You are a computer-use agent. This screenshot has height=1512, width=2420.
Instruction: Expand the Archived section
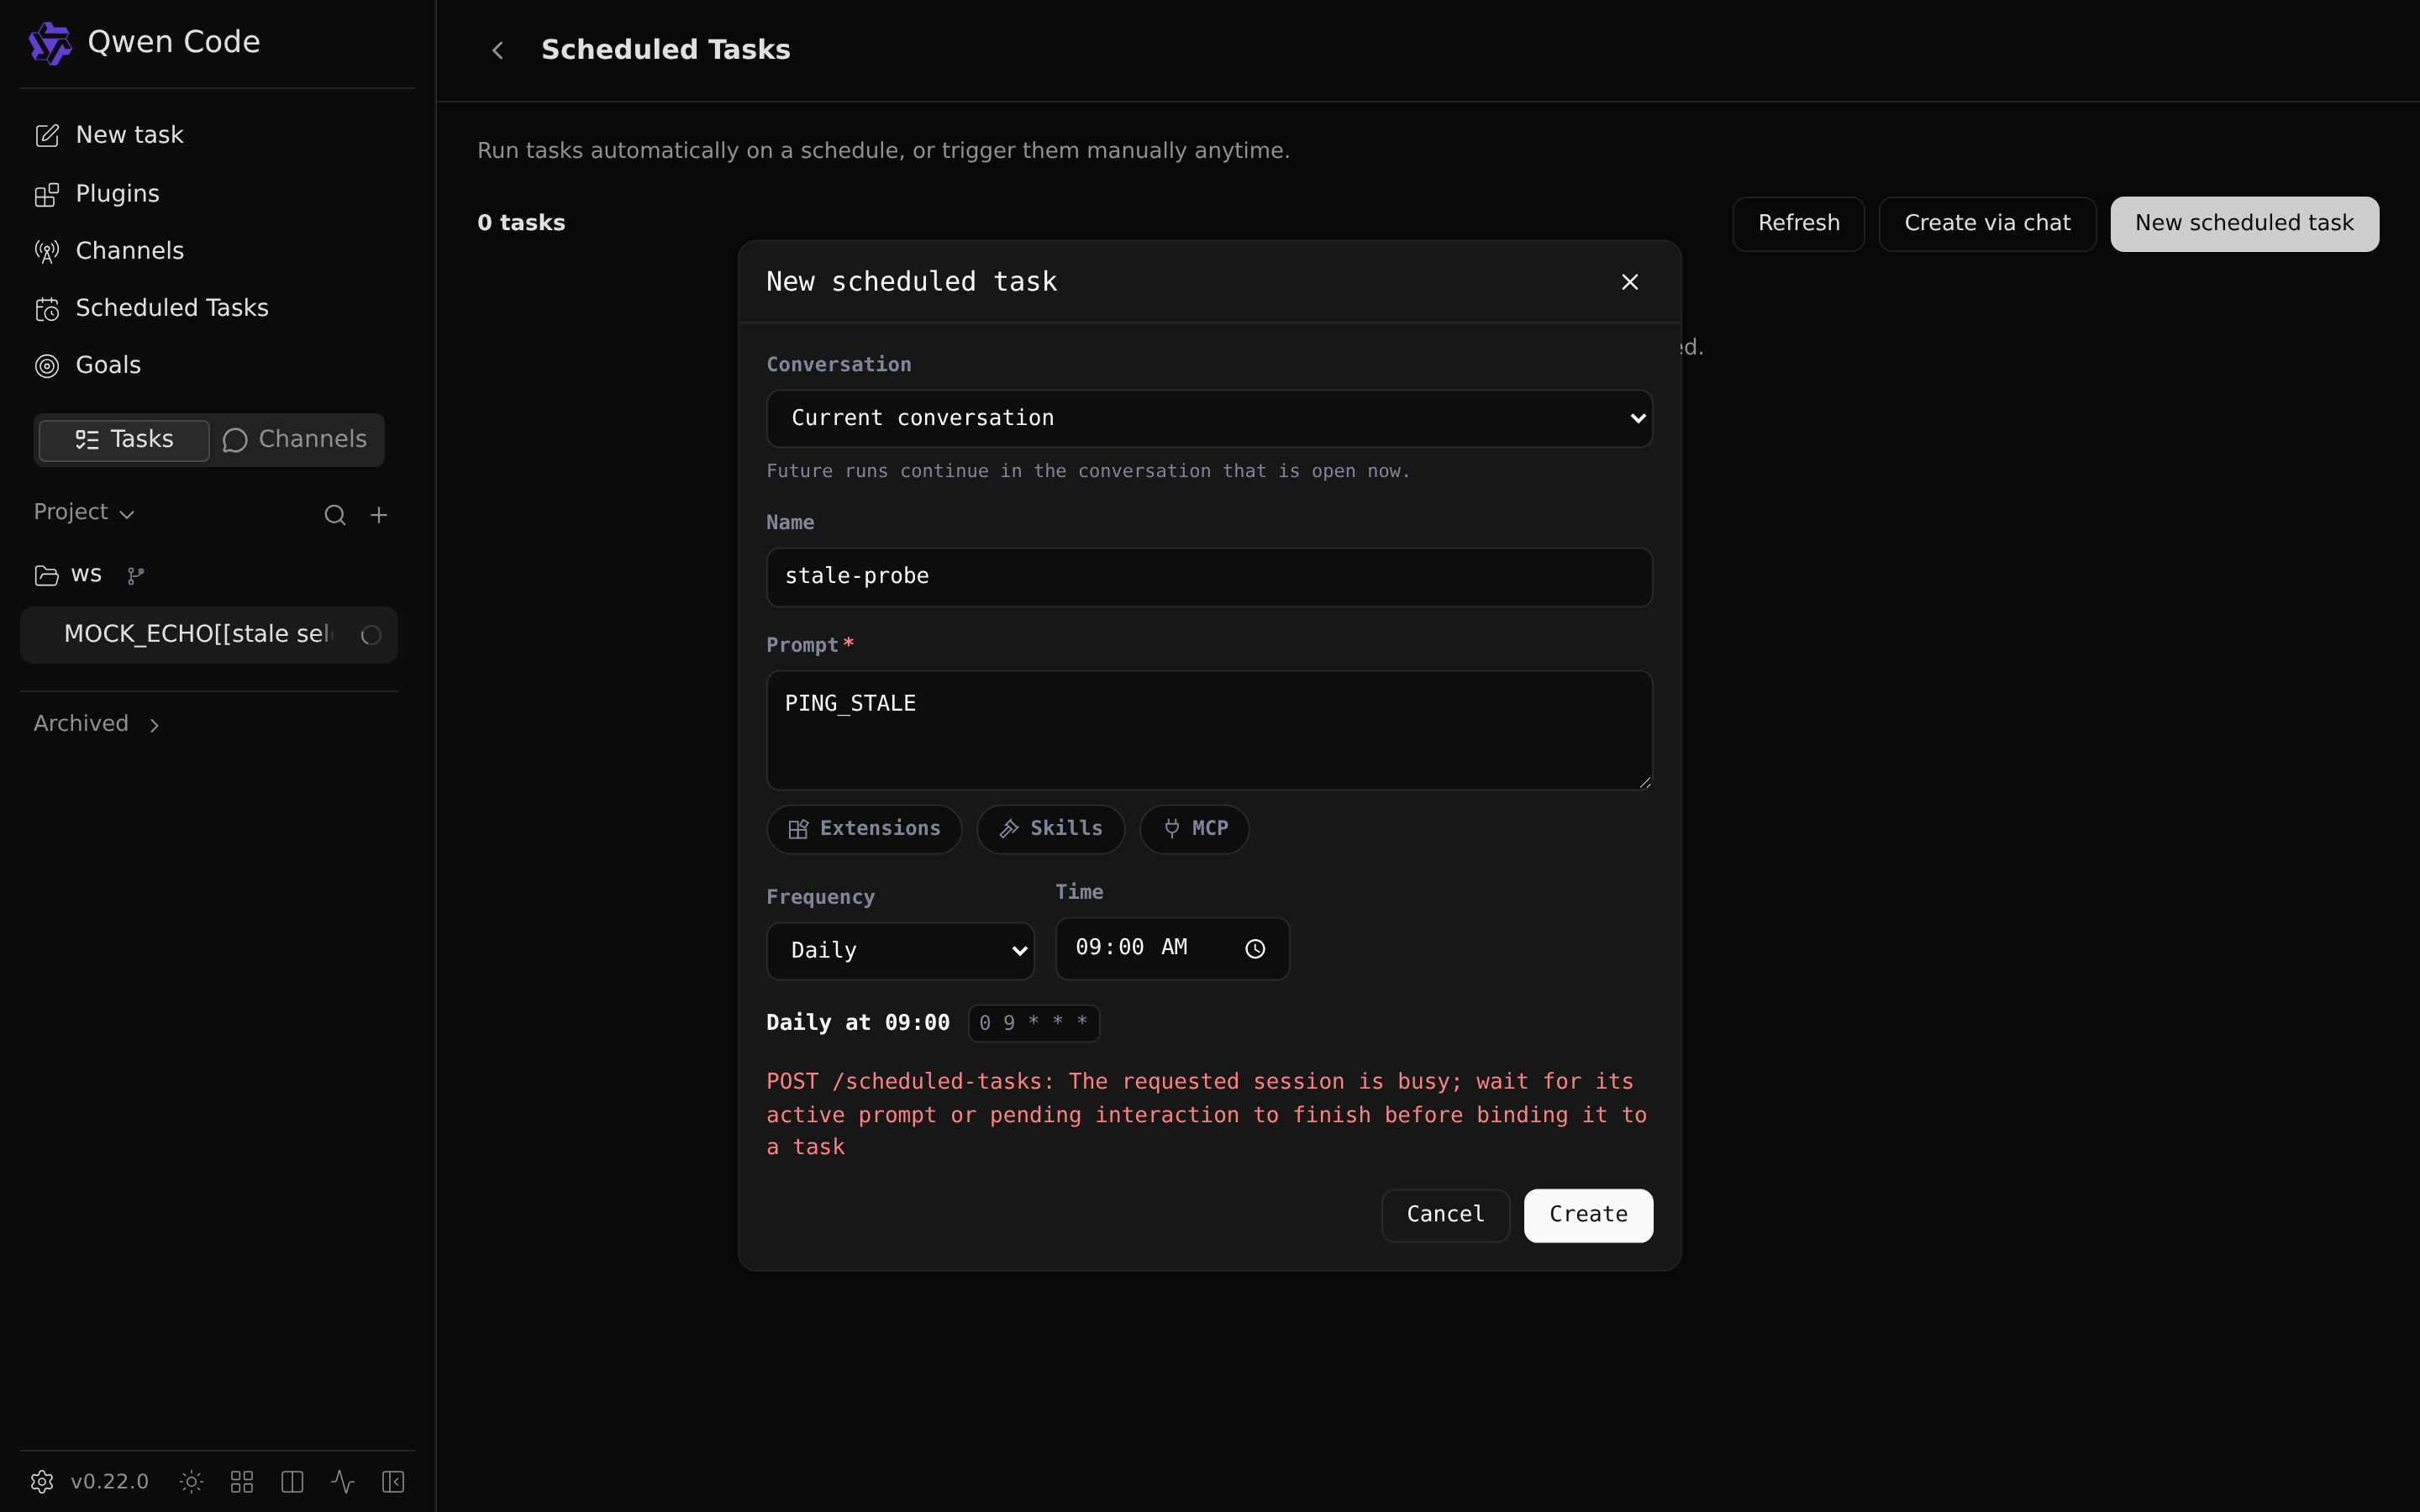tap(97, 724)
